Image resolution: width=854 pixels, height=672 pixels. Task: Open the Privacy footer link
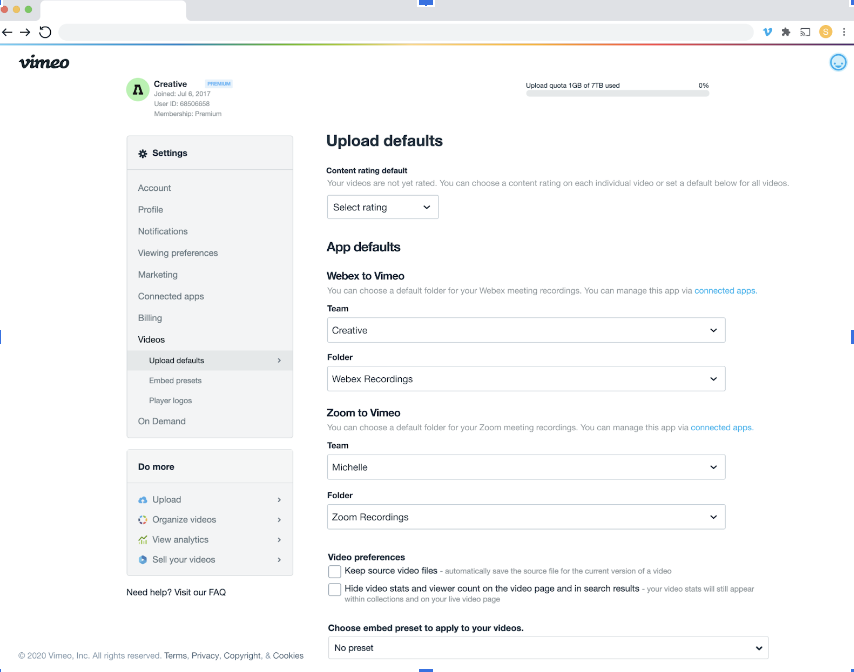point(205,656)
